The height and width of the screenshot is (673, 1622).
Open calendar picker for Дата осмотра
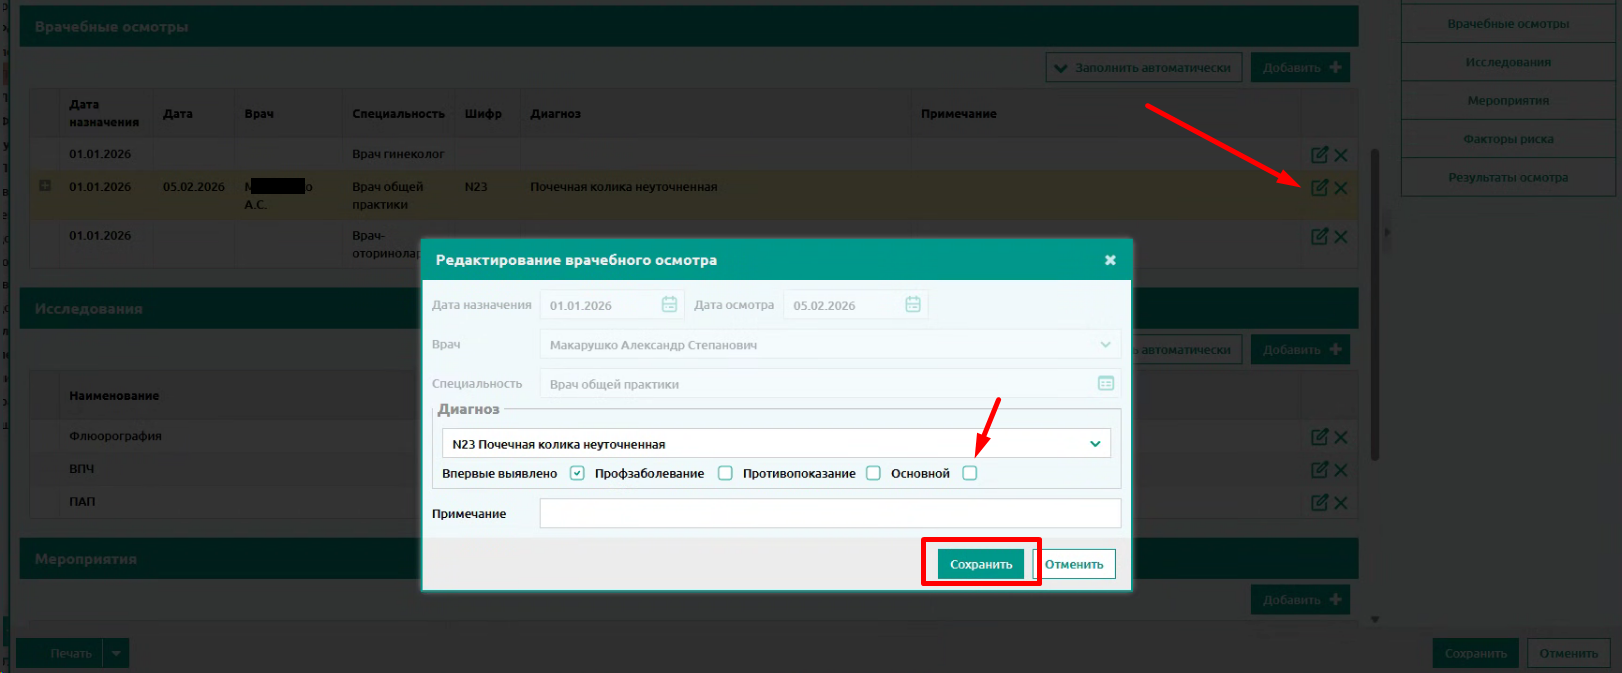click(913, 305)
